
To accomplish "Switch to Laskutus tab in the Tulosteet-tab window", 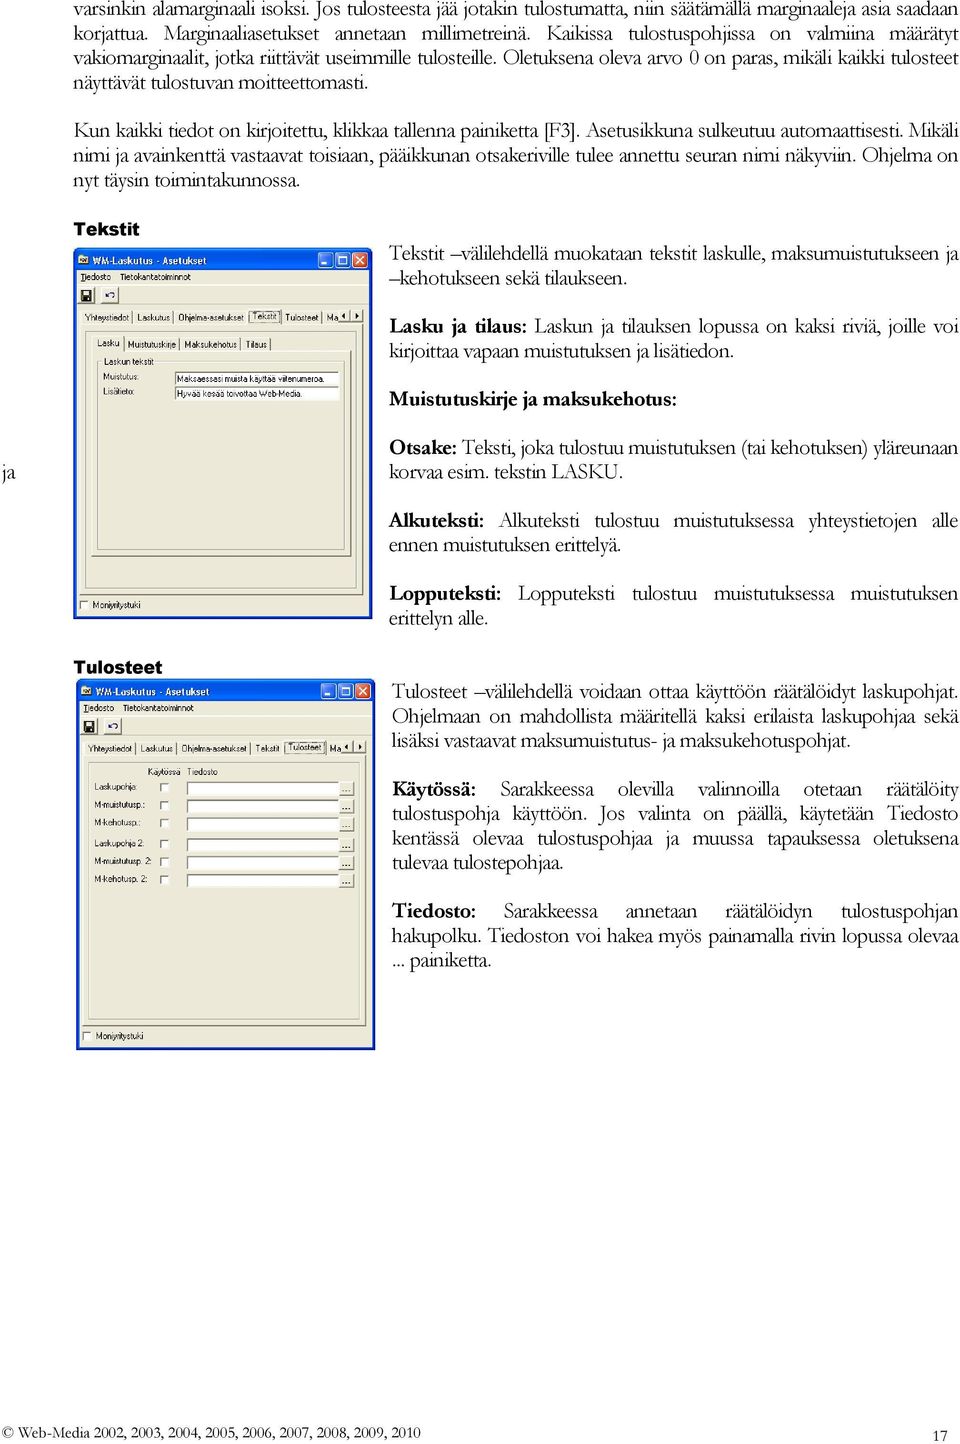I will (157, 748).
